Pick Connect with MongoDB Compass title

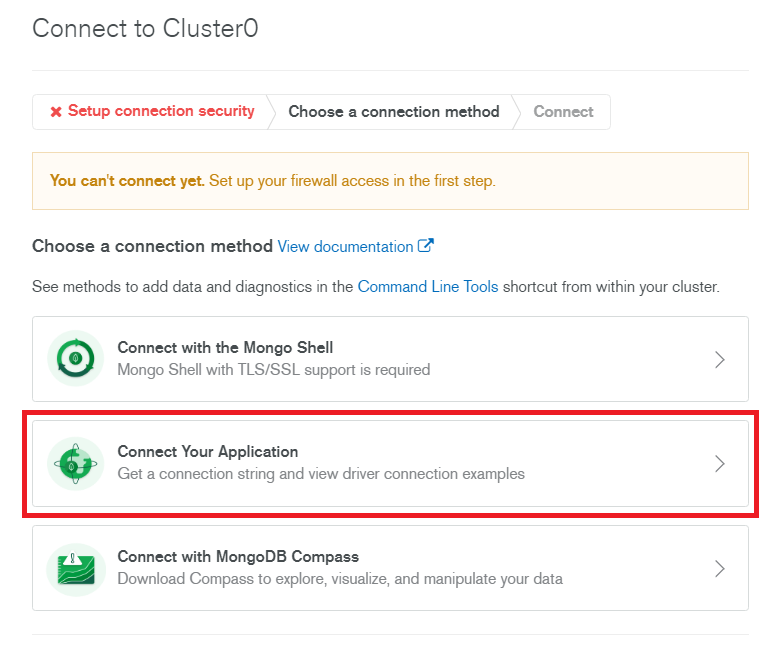point(238,556)
